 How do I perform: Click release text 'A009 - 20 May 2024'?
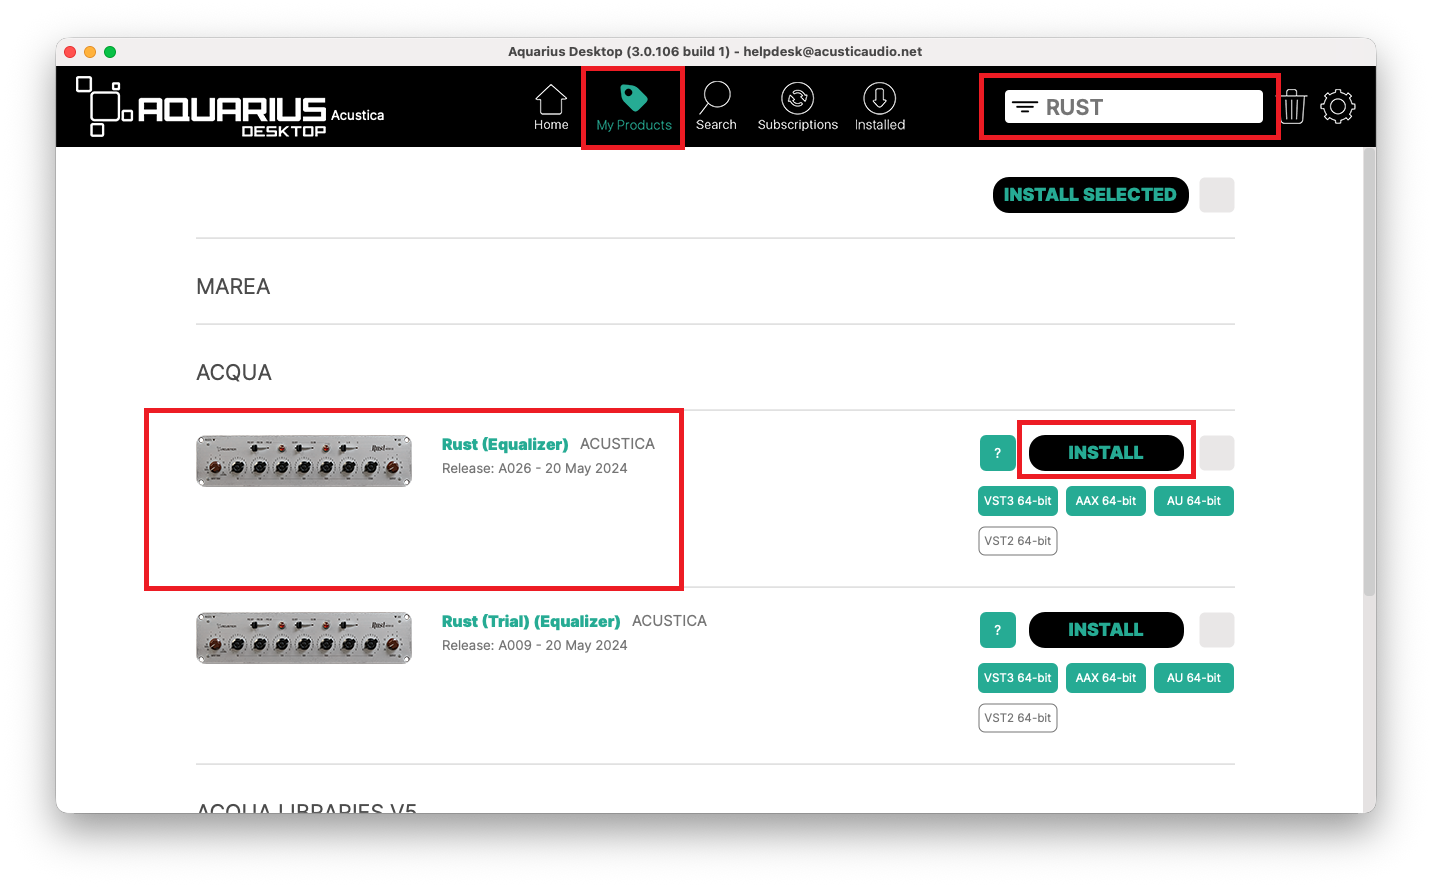(563, 645)
